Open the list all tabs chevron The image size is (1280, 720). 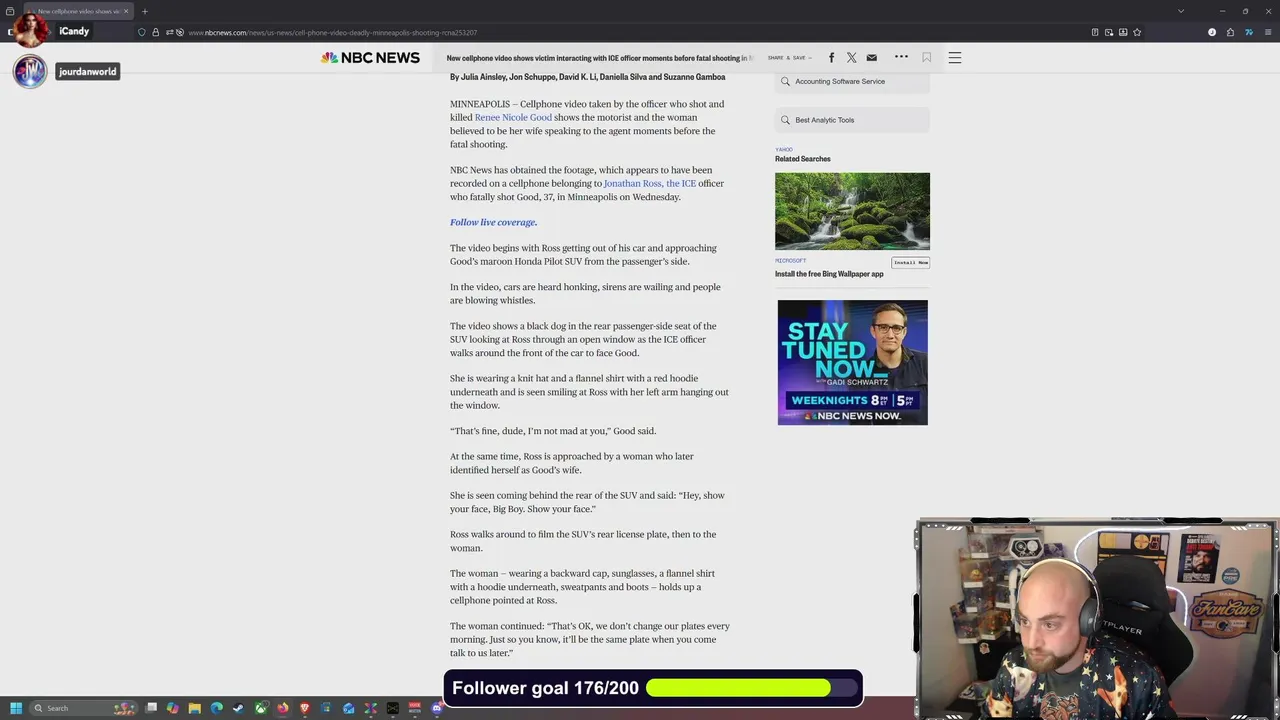coord(1181,11)
